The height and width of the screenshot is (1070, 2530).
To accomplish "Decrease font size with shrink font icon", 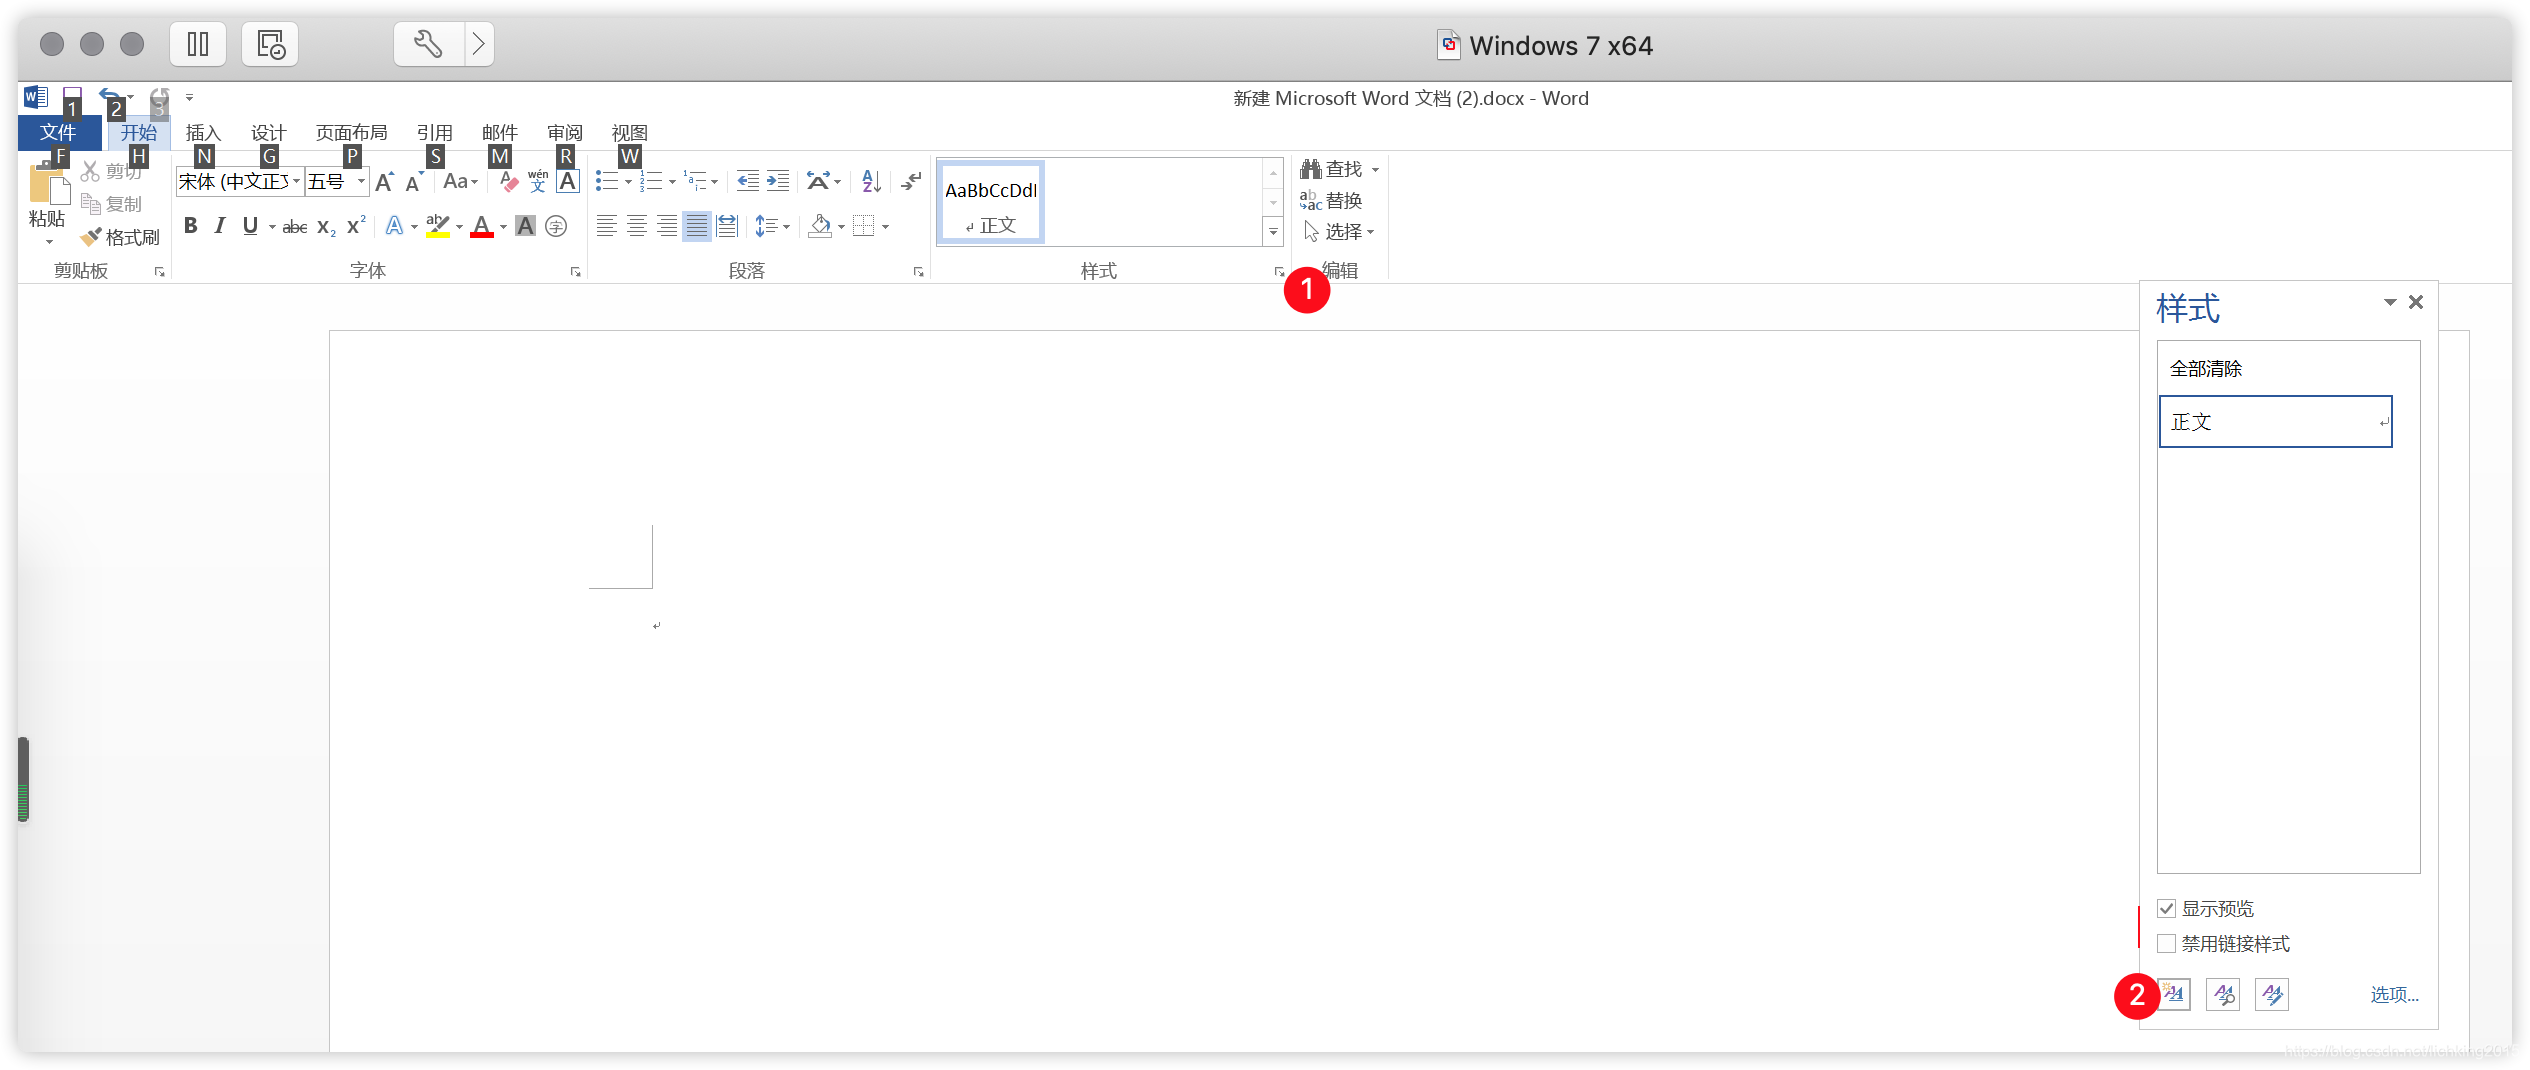I will point(414,182).
